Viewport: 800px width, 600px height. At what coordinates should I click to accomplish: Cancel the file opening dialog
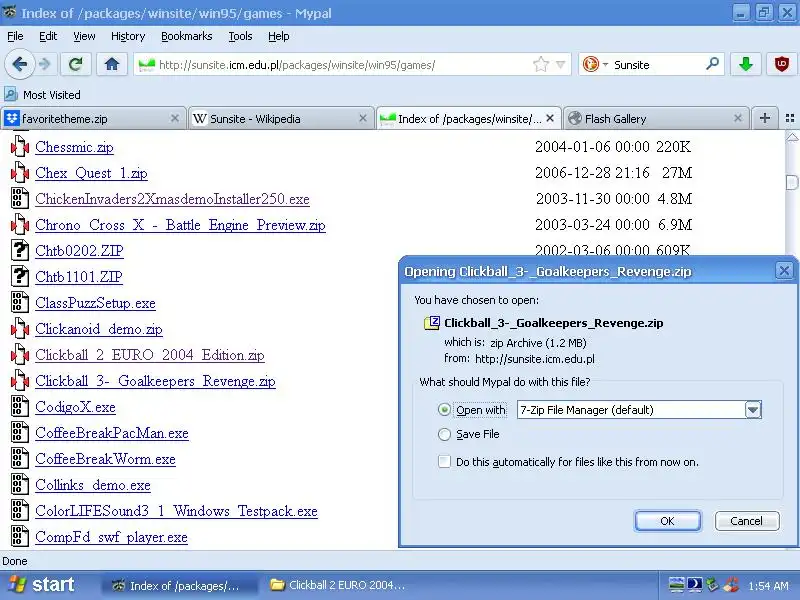tap(746, 521)
